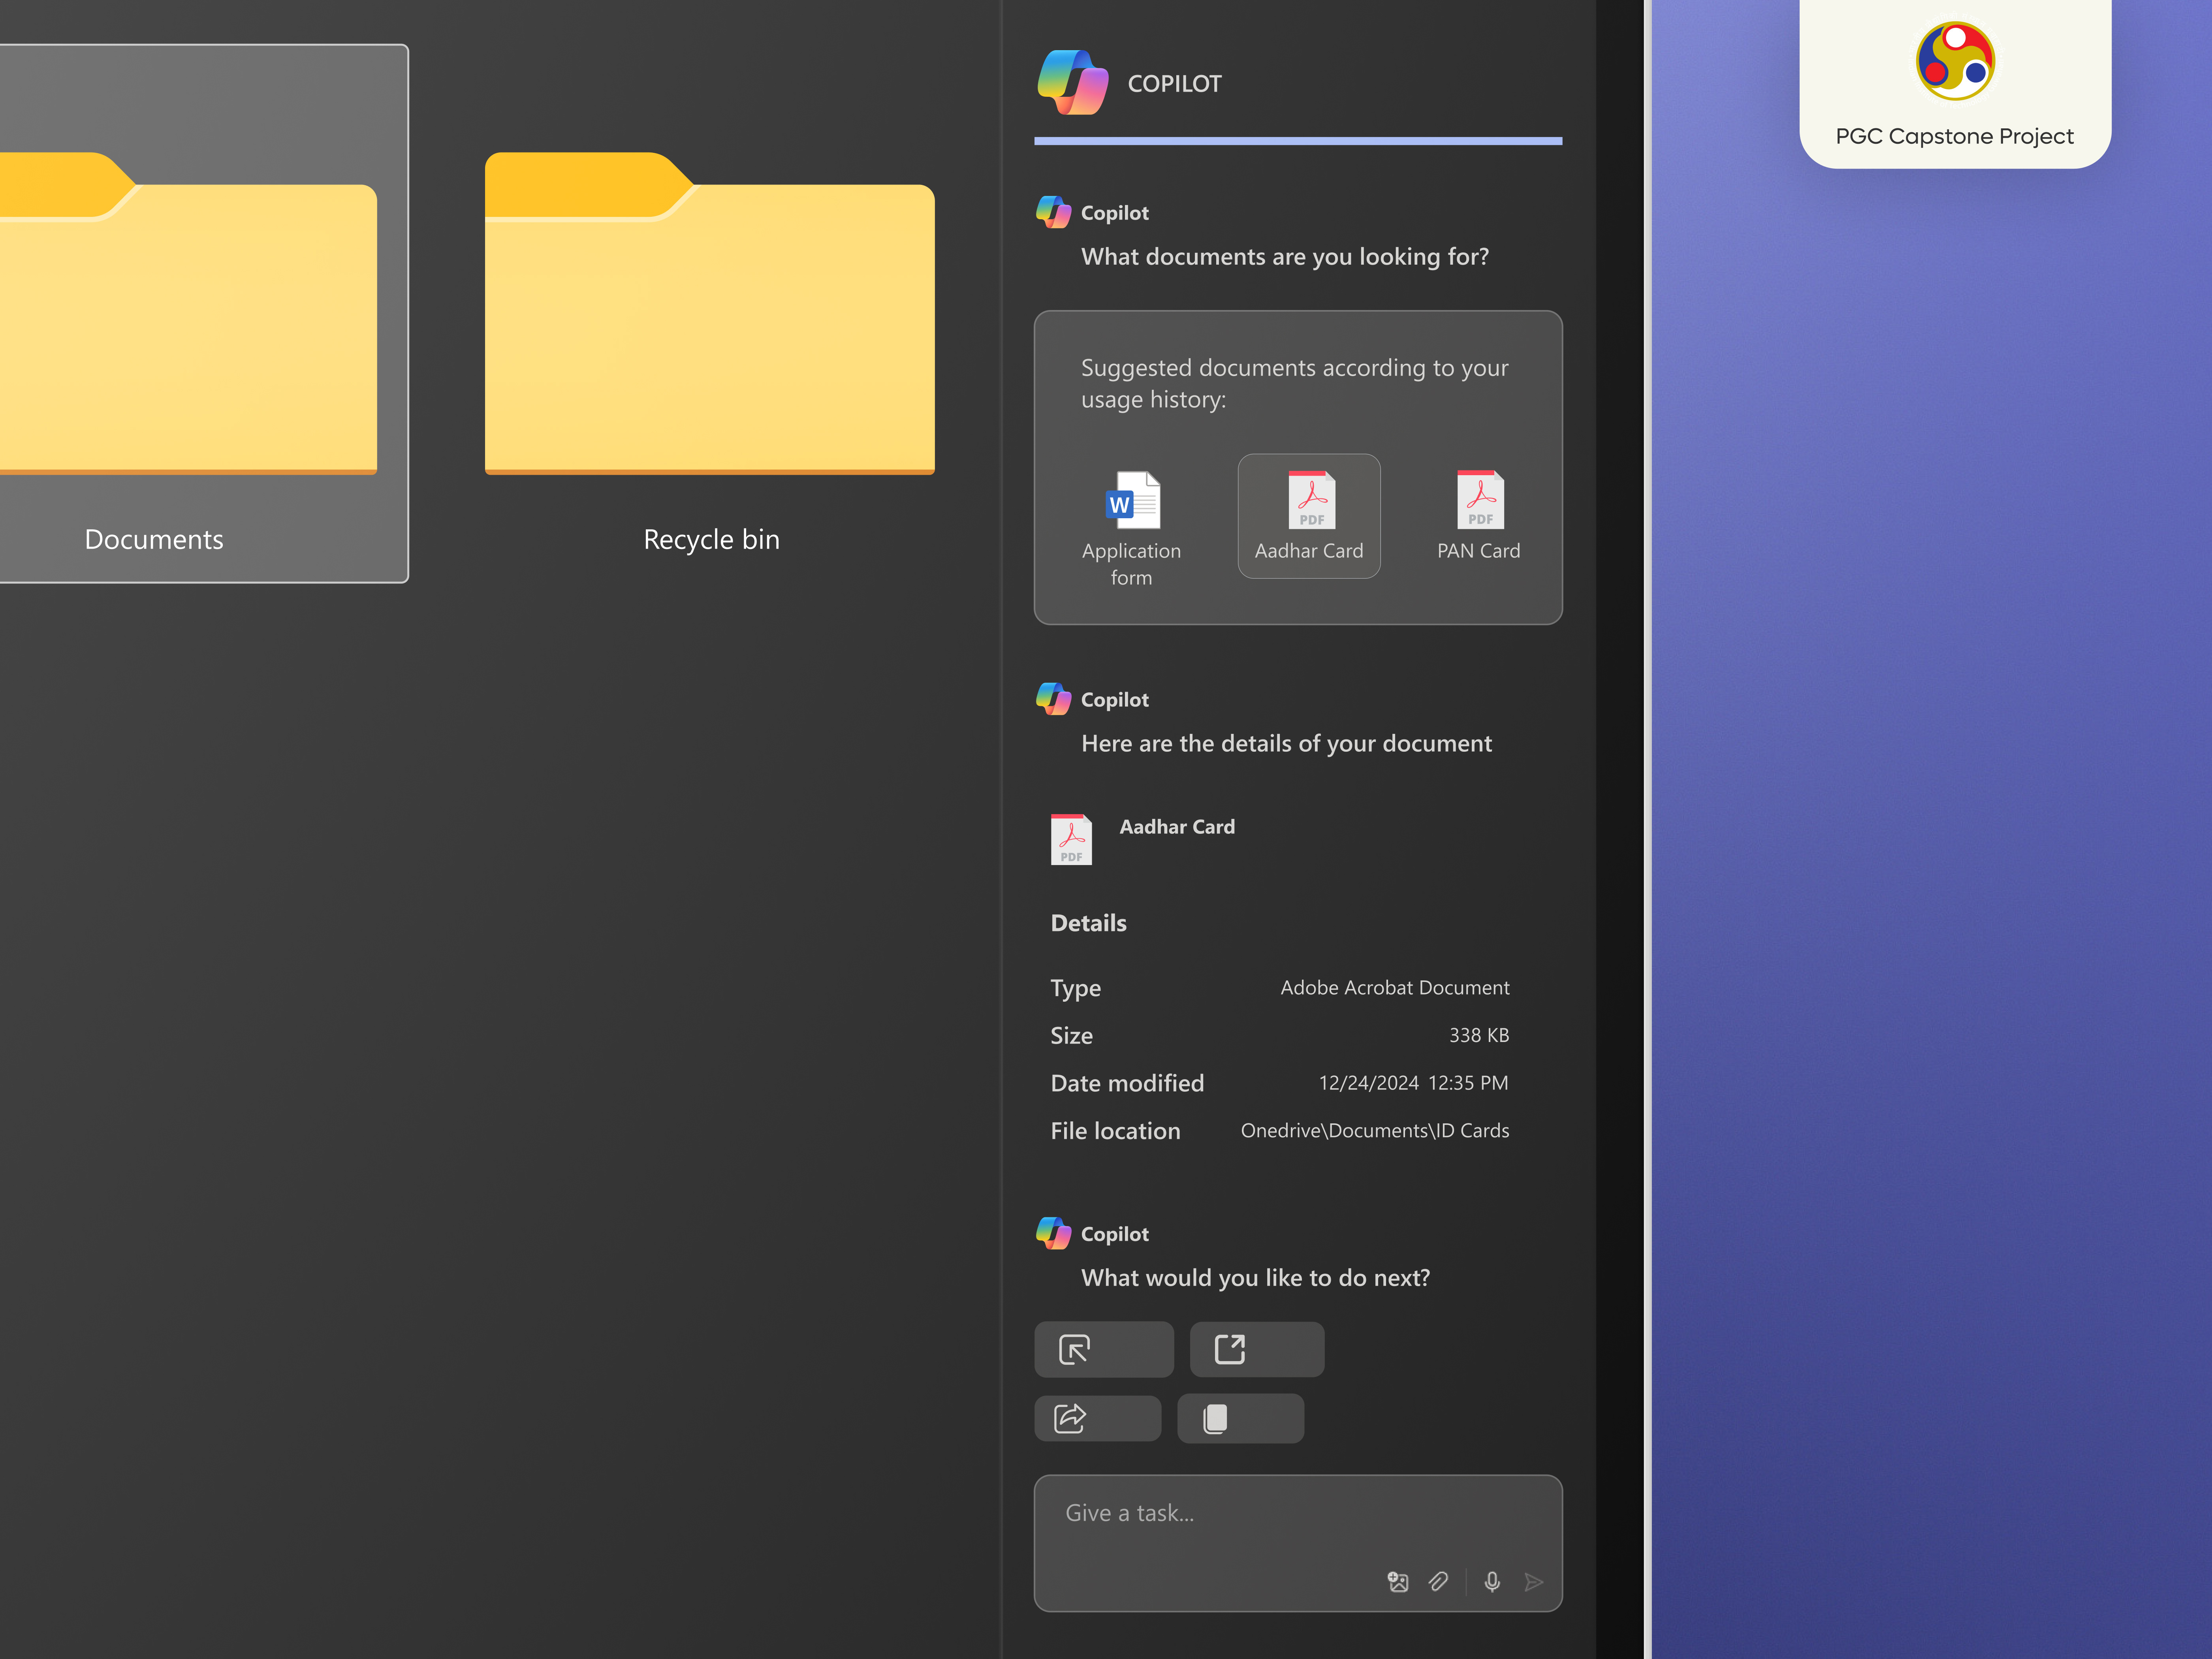The image size is (2212, 1659).
Task: Click the add image icon in task box
Action: pos(1398,1581)
